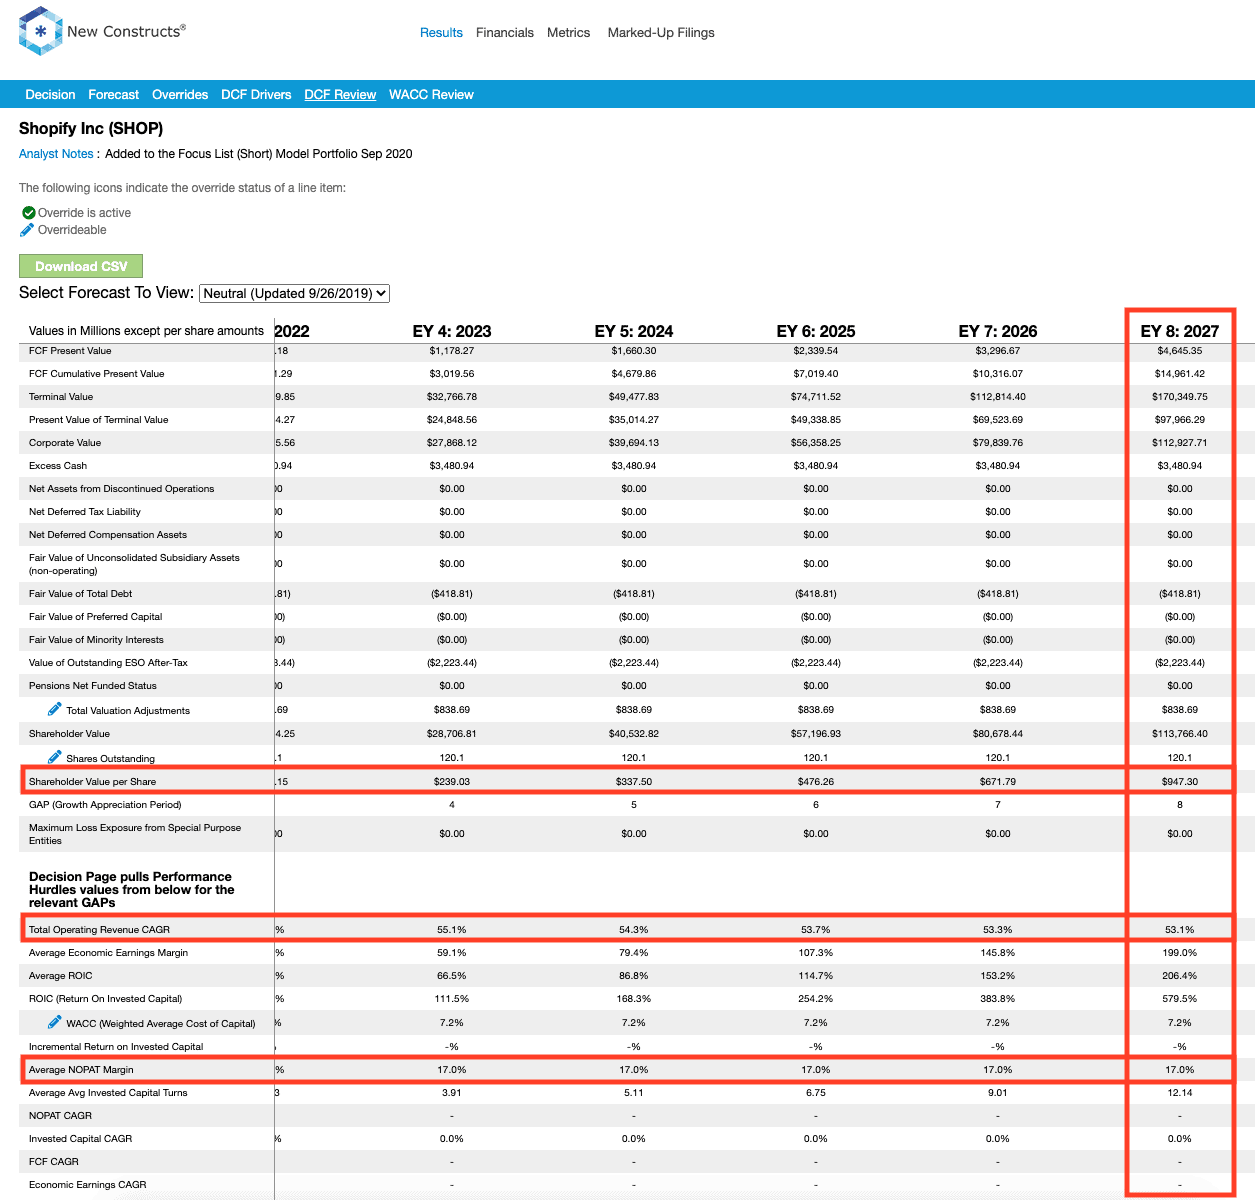Switch to the Overrides tab
Viewport: 1255px width, 1200px height.
pyautogui.click(x=180, y=95)
